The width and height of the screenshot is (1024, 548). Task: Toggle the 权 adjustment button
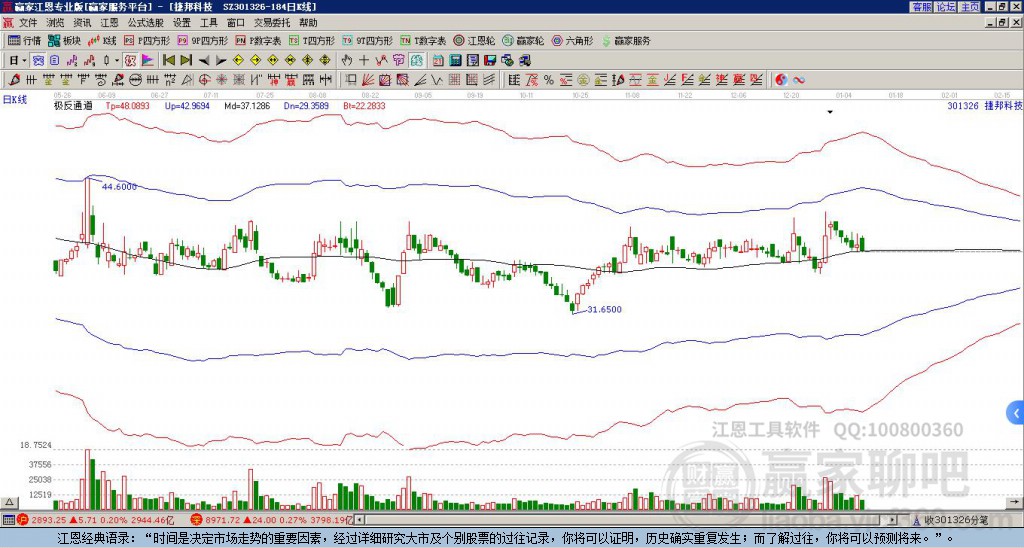130,61
